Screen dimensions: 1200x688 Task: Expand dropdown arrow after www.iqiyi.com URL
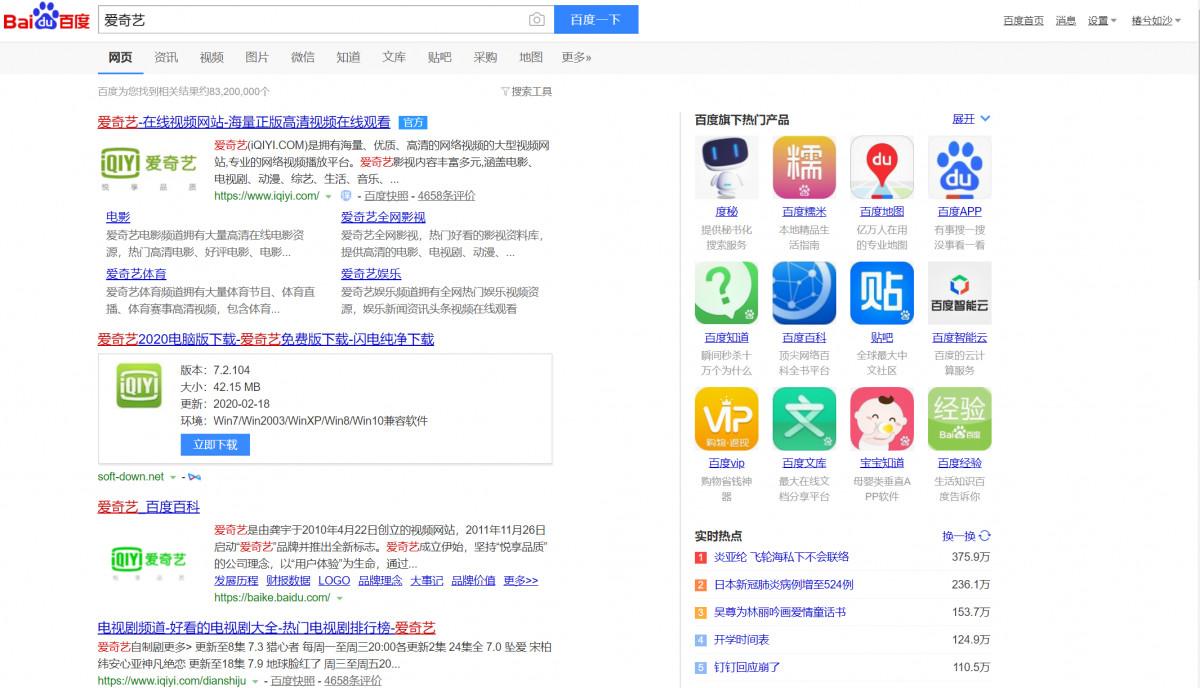click(329, 197)
